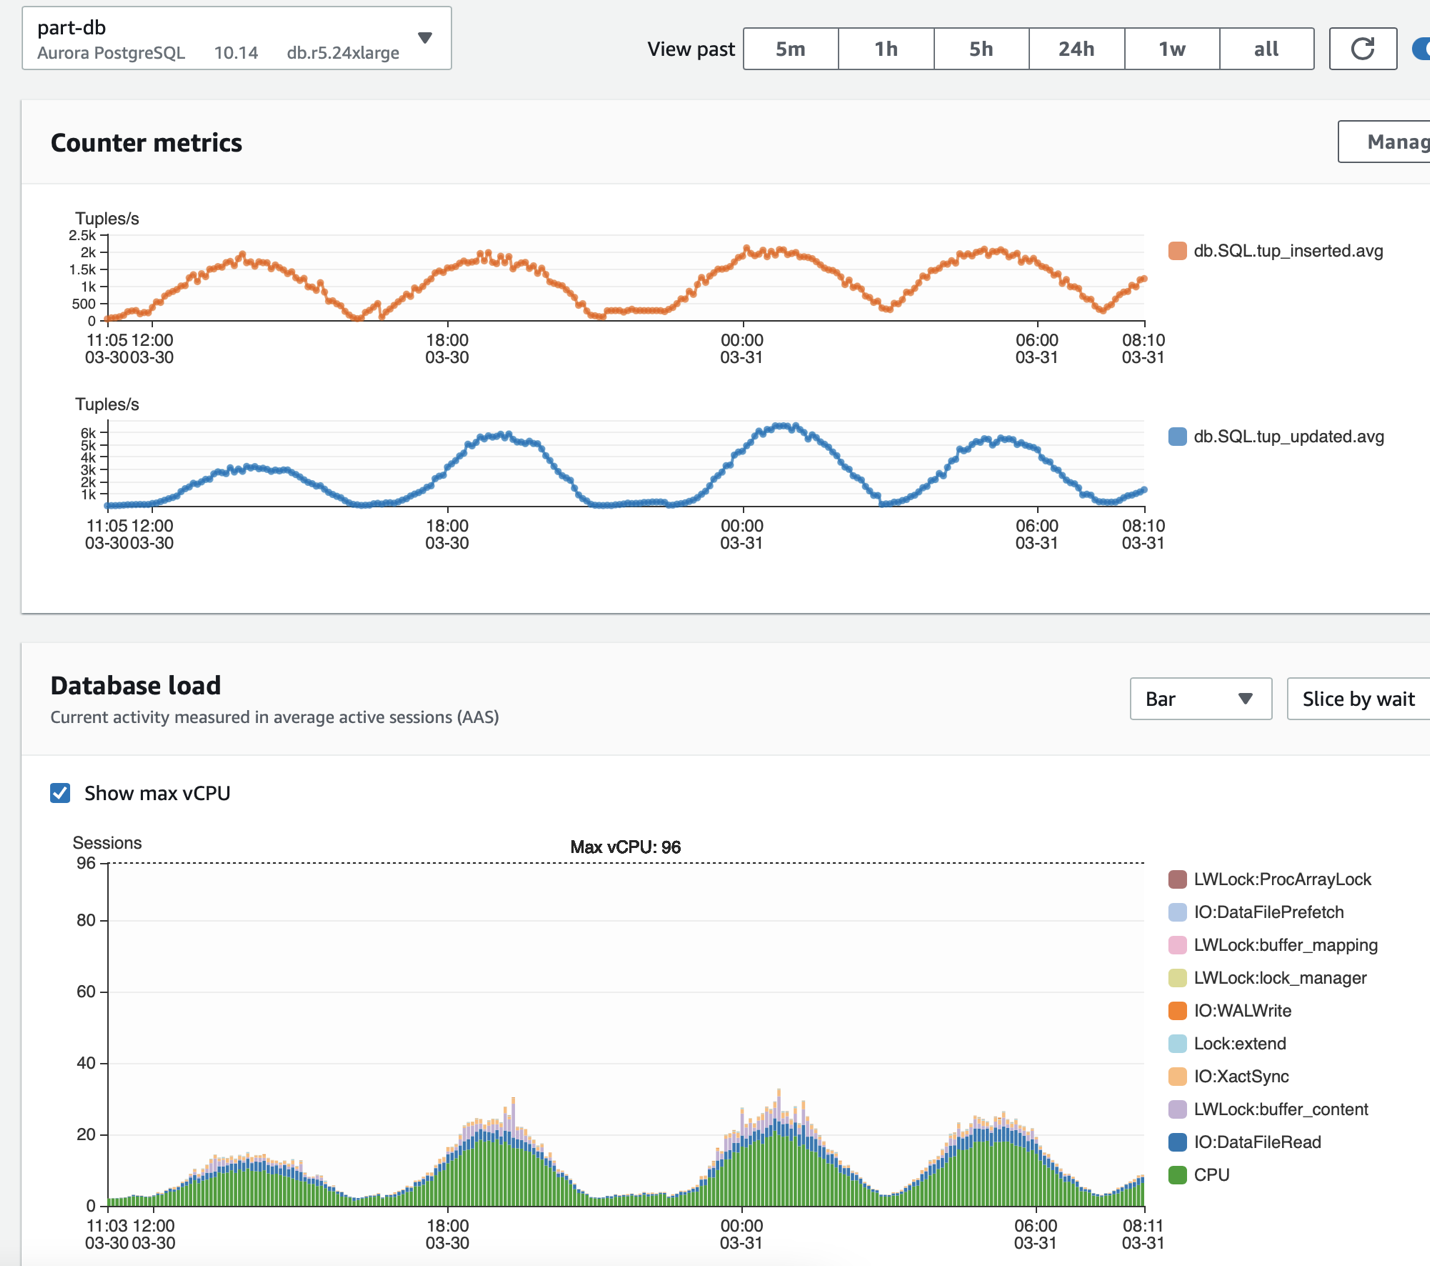Toggle the auto-refresh switch at top right

click(1421, 49)
